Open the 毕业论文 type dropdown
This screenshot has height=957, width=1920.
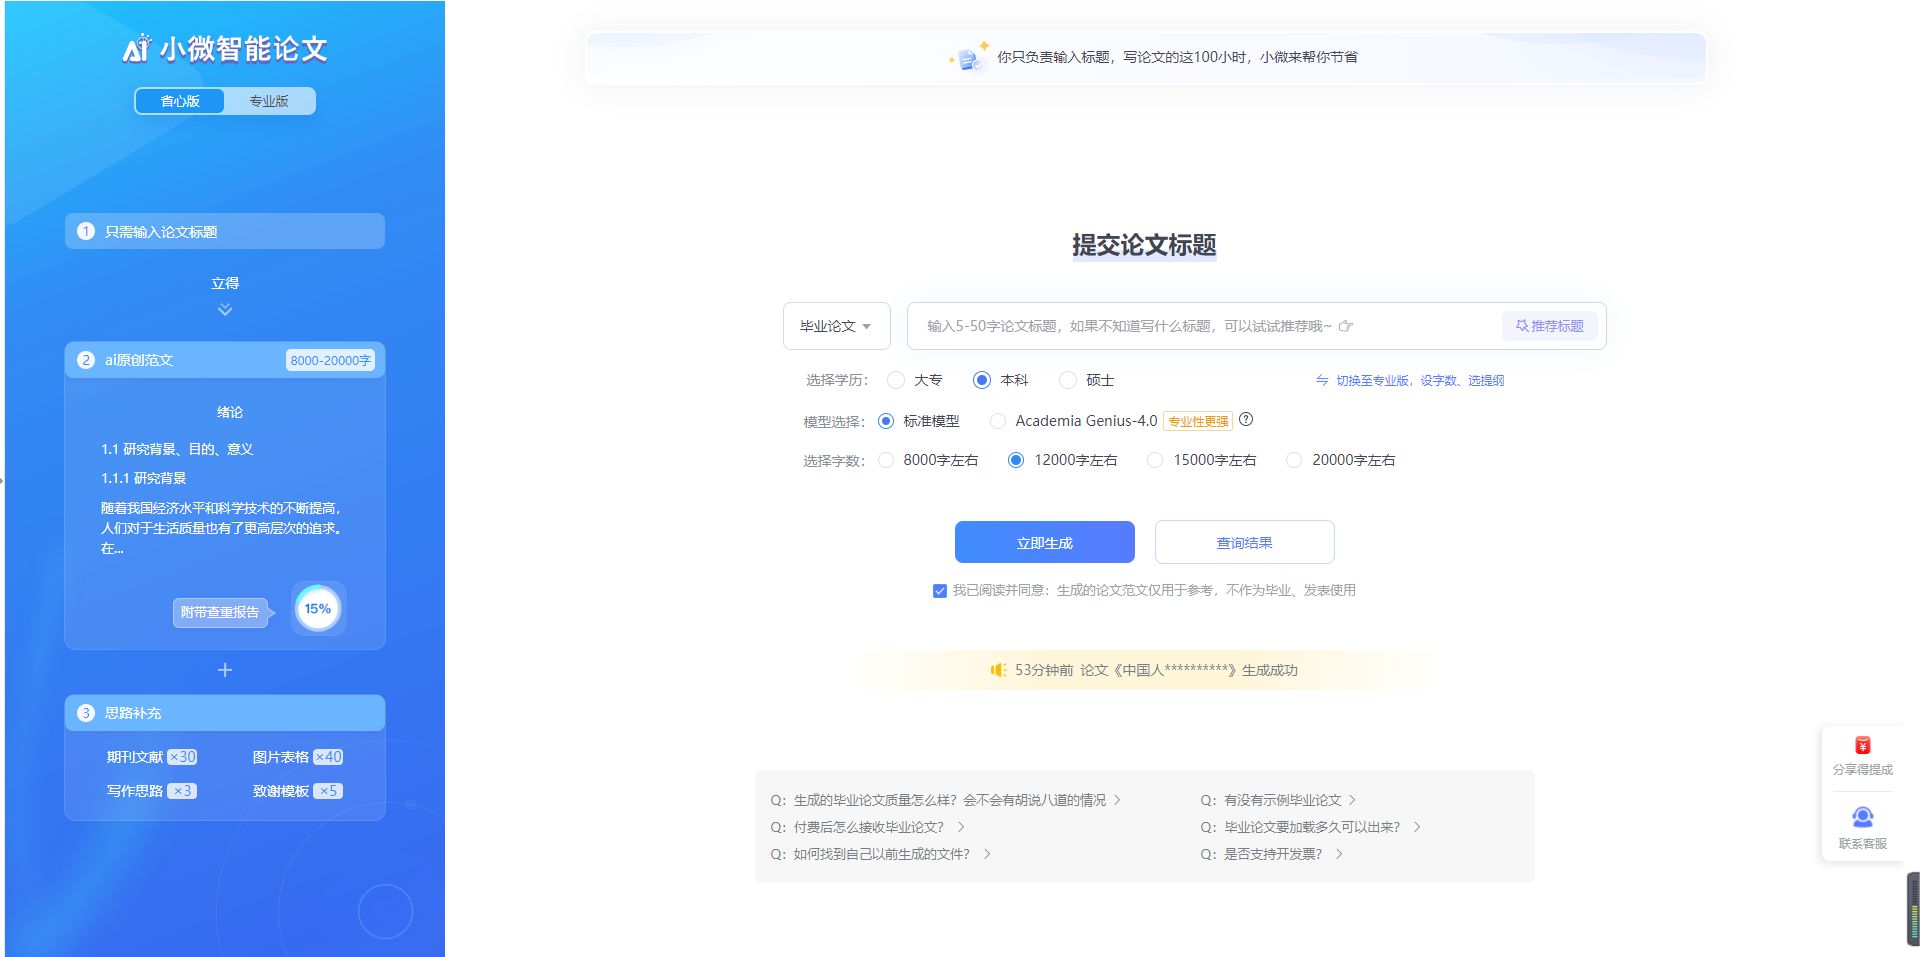836,326
